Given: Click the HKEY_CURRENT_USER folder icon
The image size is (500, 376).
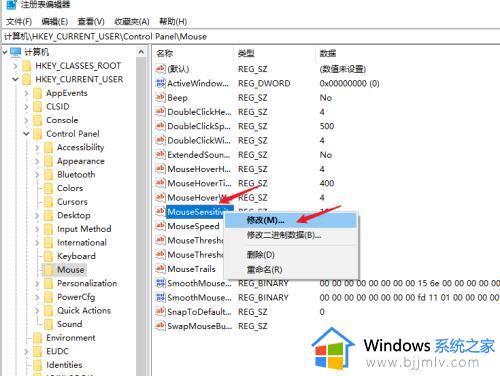Looking at the screenshot, I should click(26, 79).
